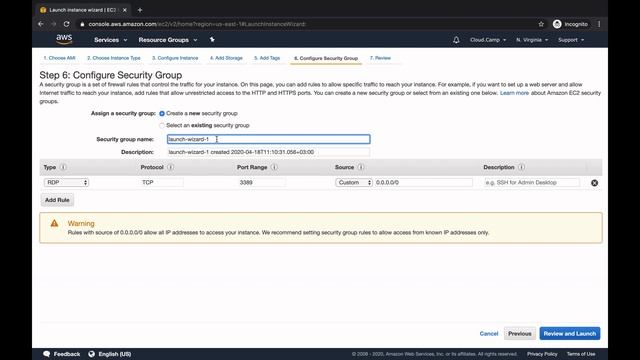Image resolution: width=640 pixels, height=360 pixels.
Task: Open the N. Virginia region menu
Action: tap(532, 40)
